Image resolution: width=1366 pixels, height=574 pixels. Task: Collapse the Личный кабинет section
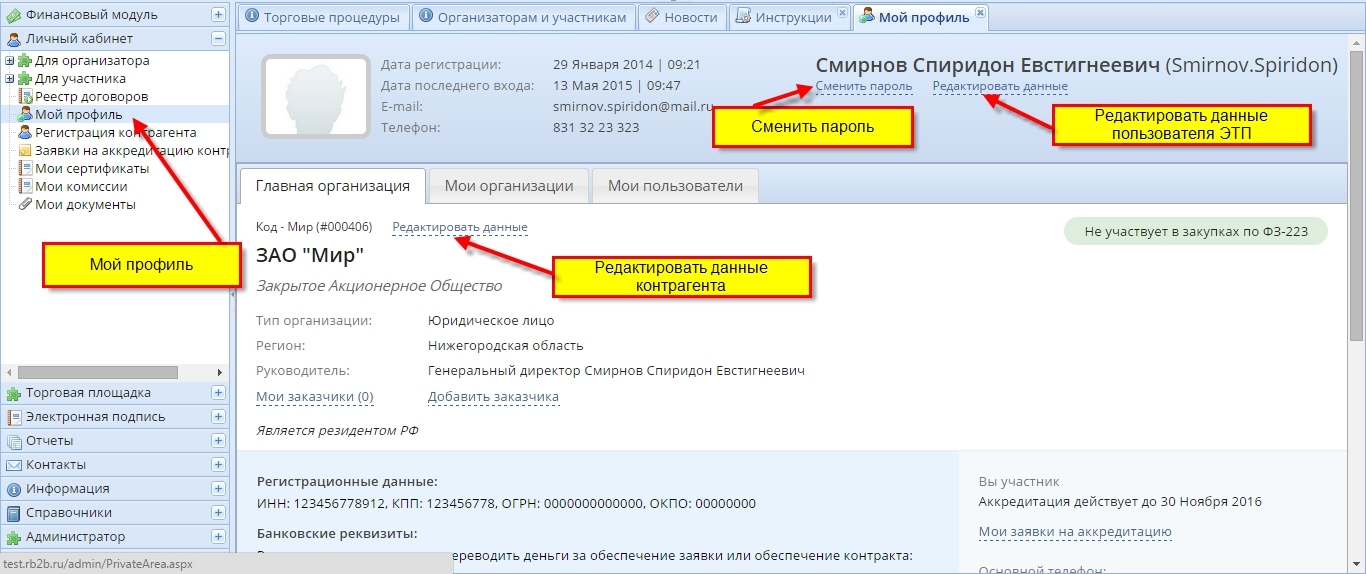[x=218, y=39]
